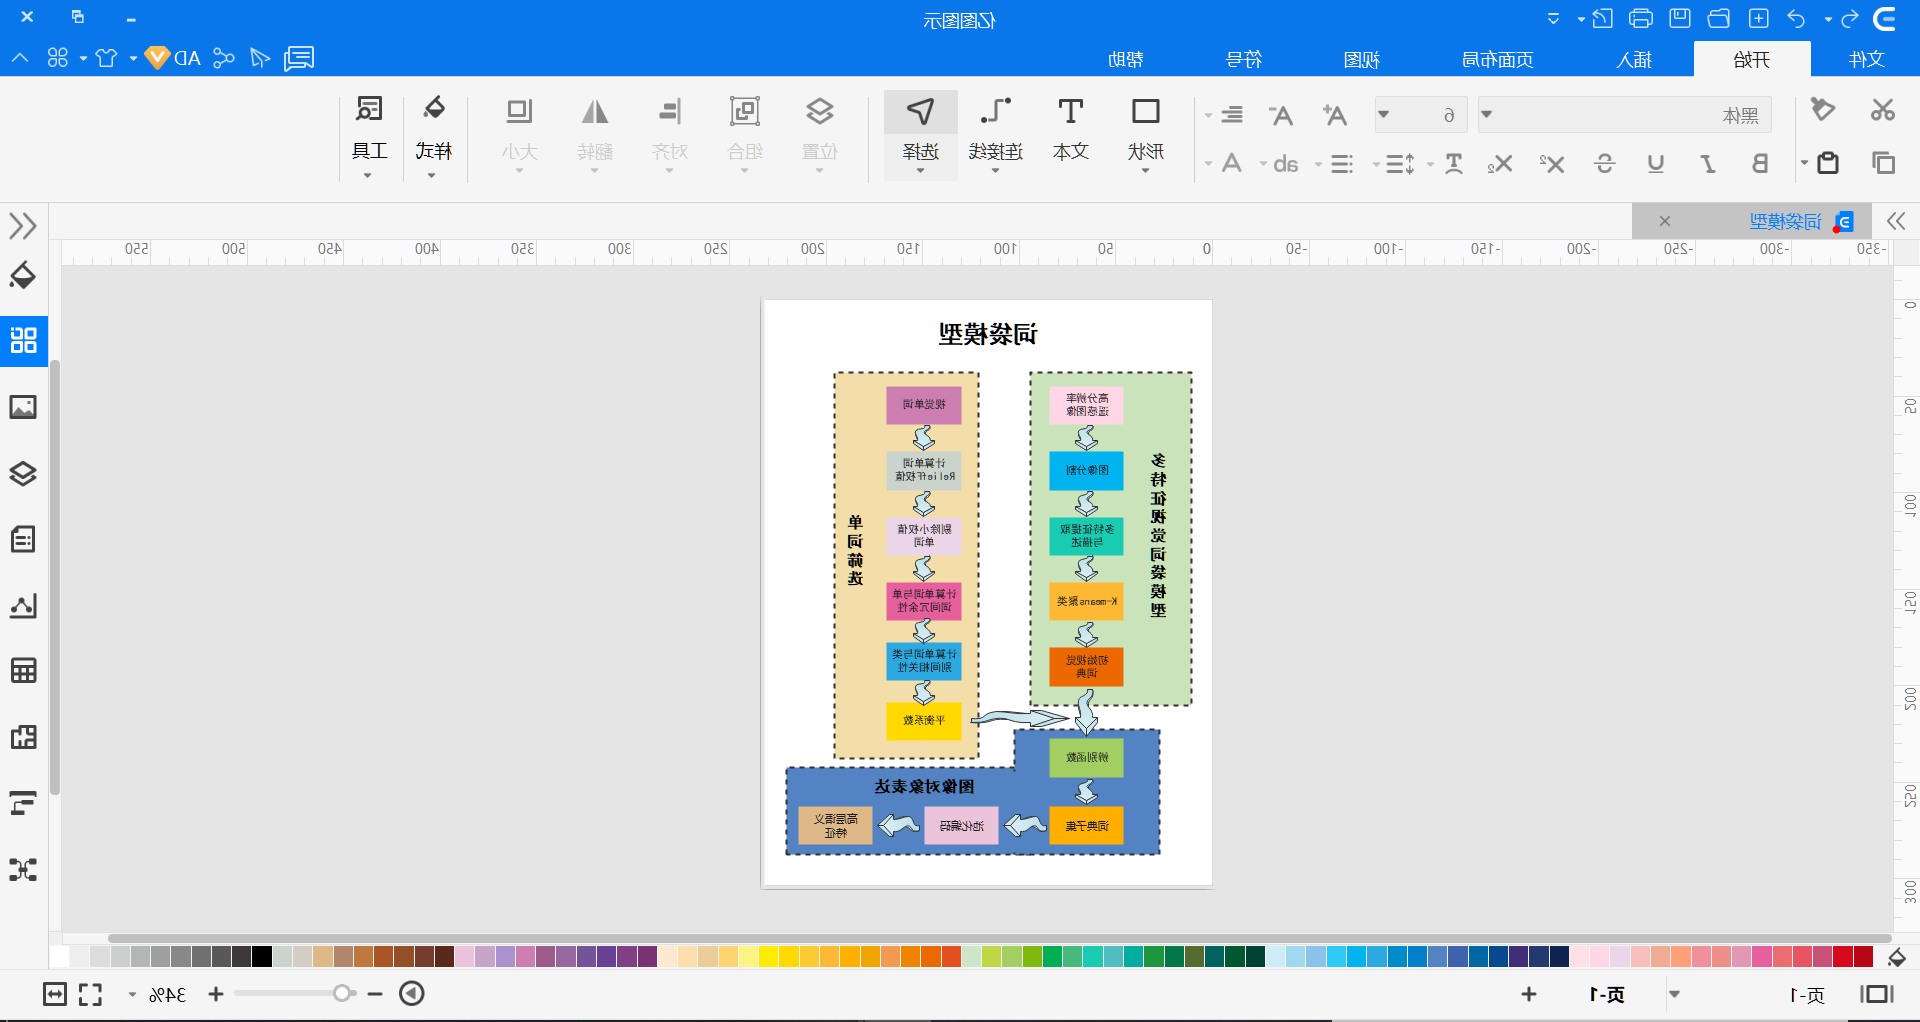The image size is (1920, 1022).
Task: Click the Decrease Font Size icon
Action: pos(1282,115)
